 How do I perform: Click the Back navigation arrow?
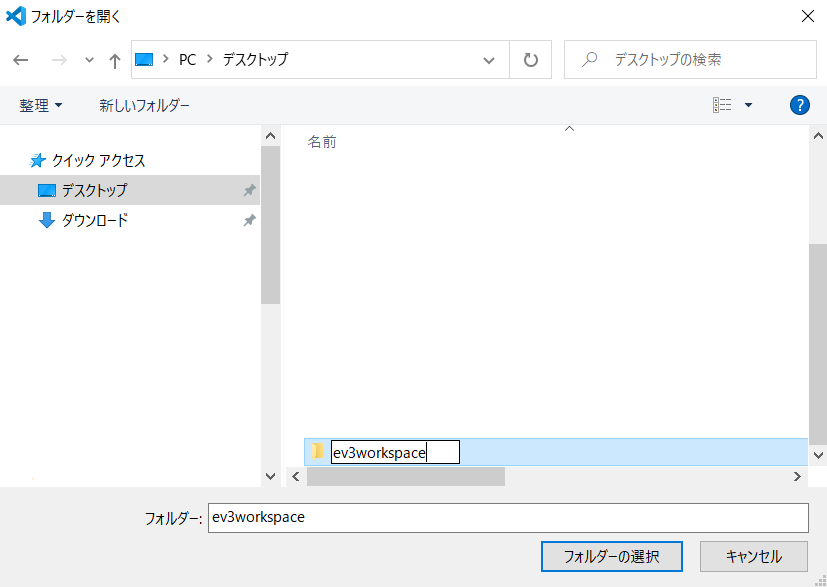21,60
